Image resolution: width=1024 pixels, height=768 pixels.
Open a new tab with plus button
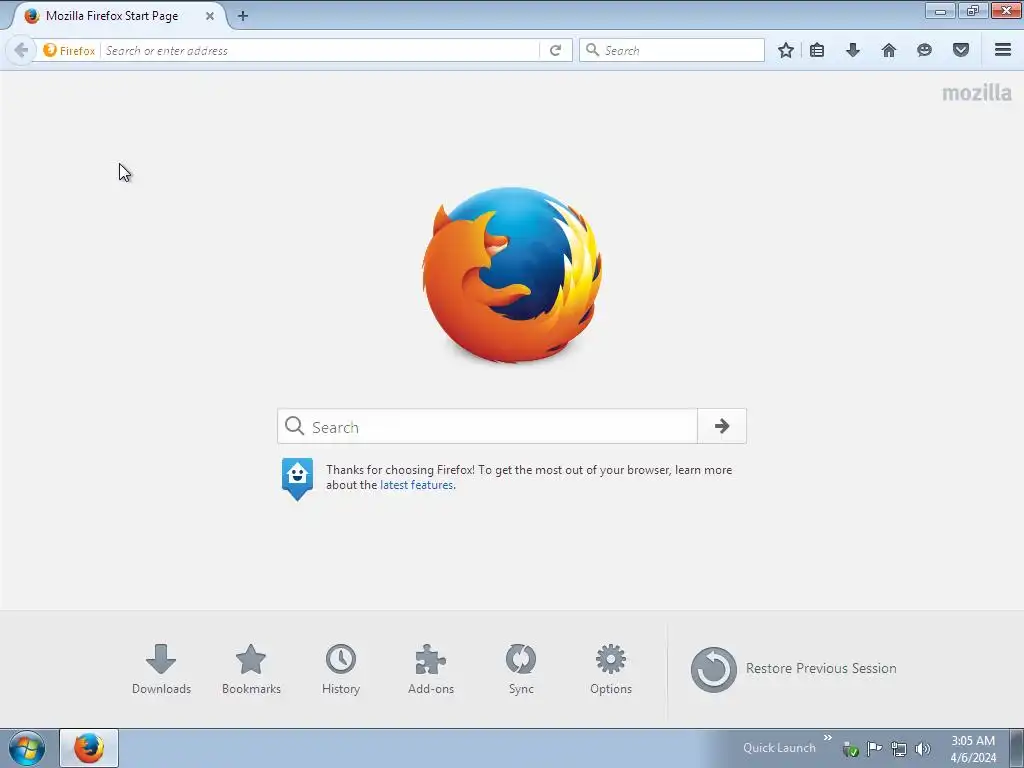pos(243,16)
